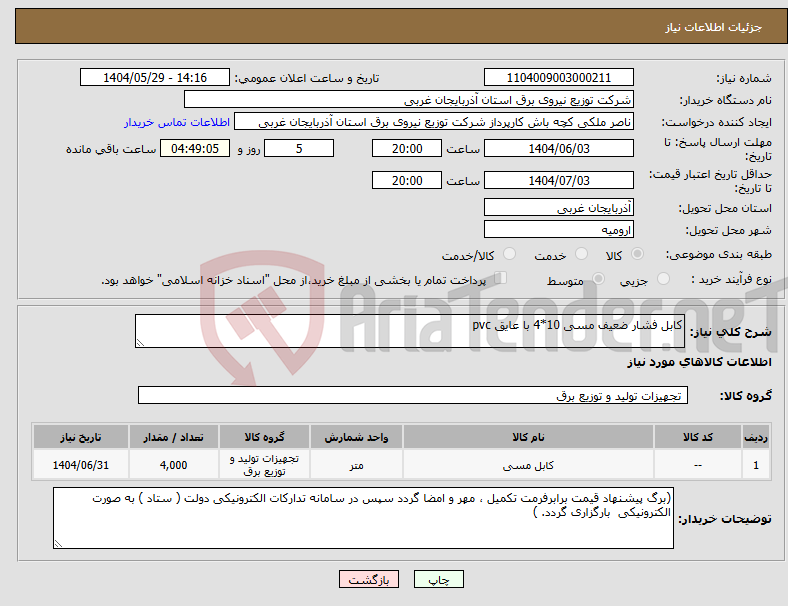Select the کالا/خدمت radio button
This screenshot has width=788, height=606.
point(510,254)
